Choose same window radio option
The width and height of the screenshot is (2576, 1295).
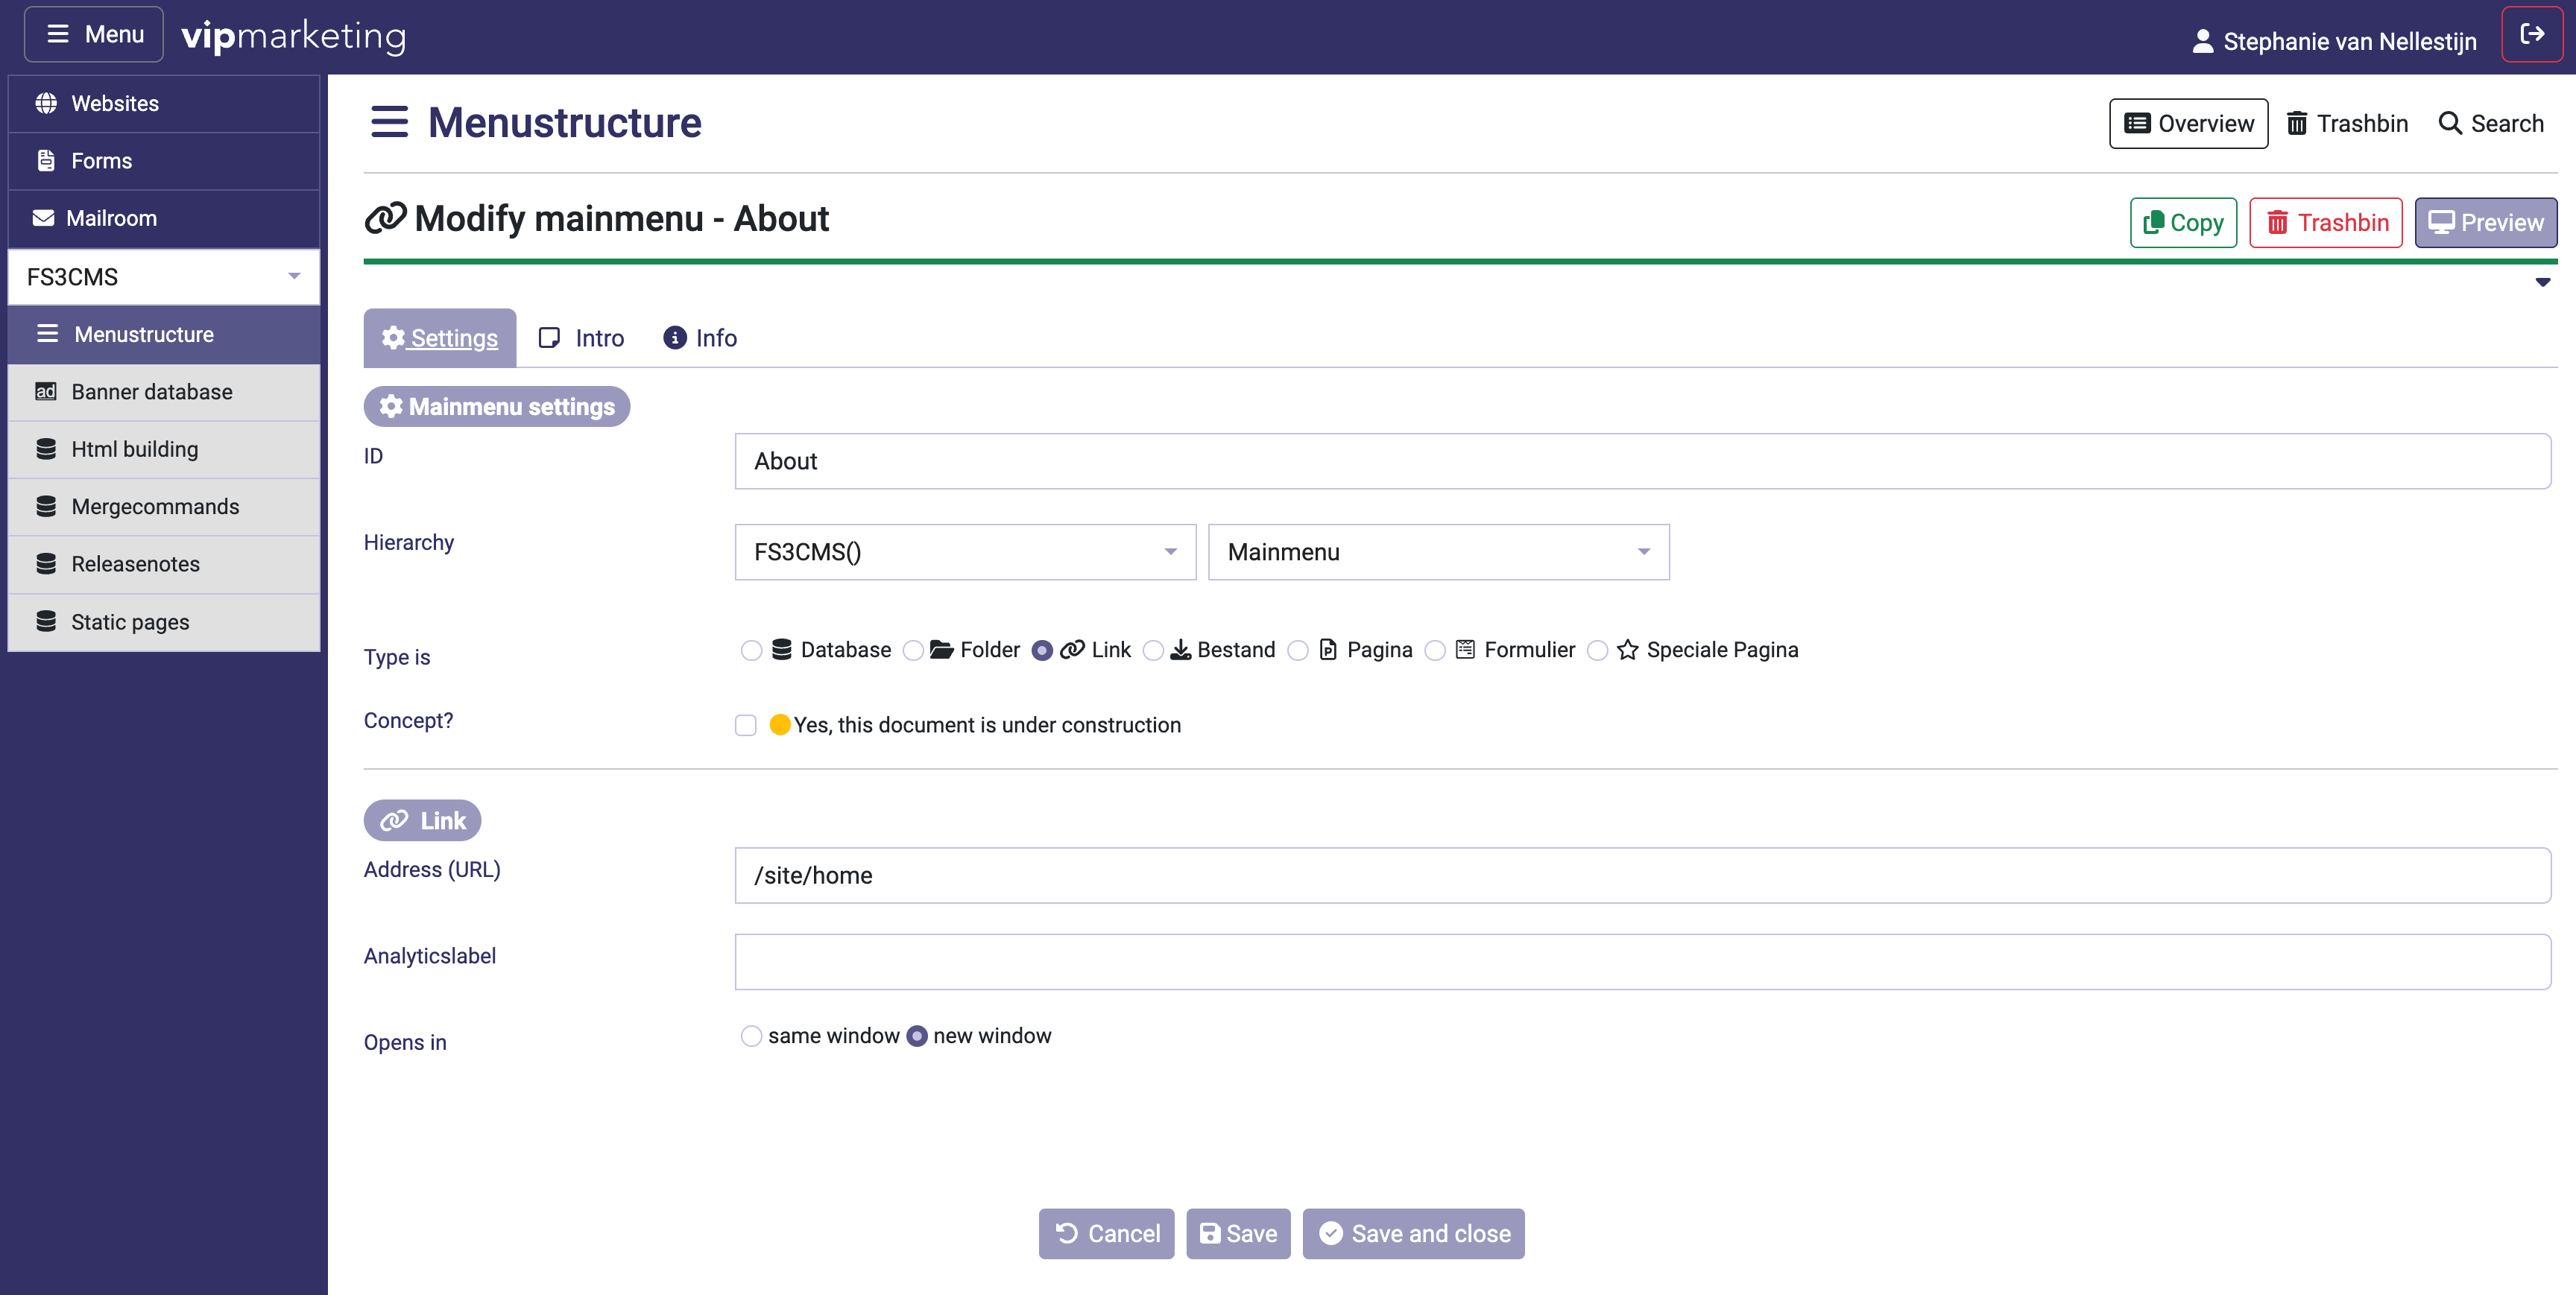pyautogui.click(x=751, y=1036)
